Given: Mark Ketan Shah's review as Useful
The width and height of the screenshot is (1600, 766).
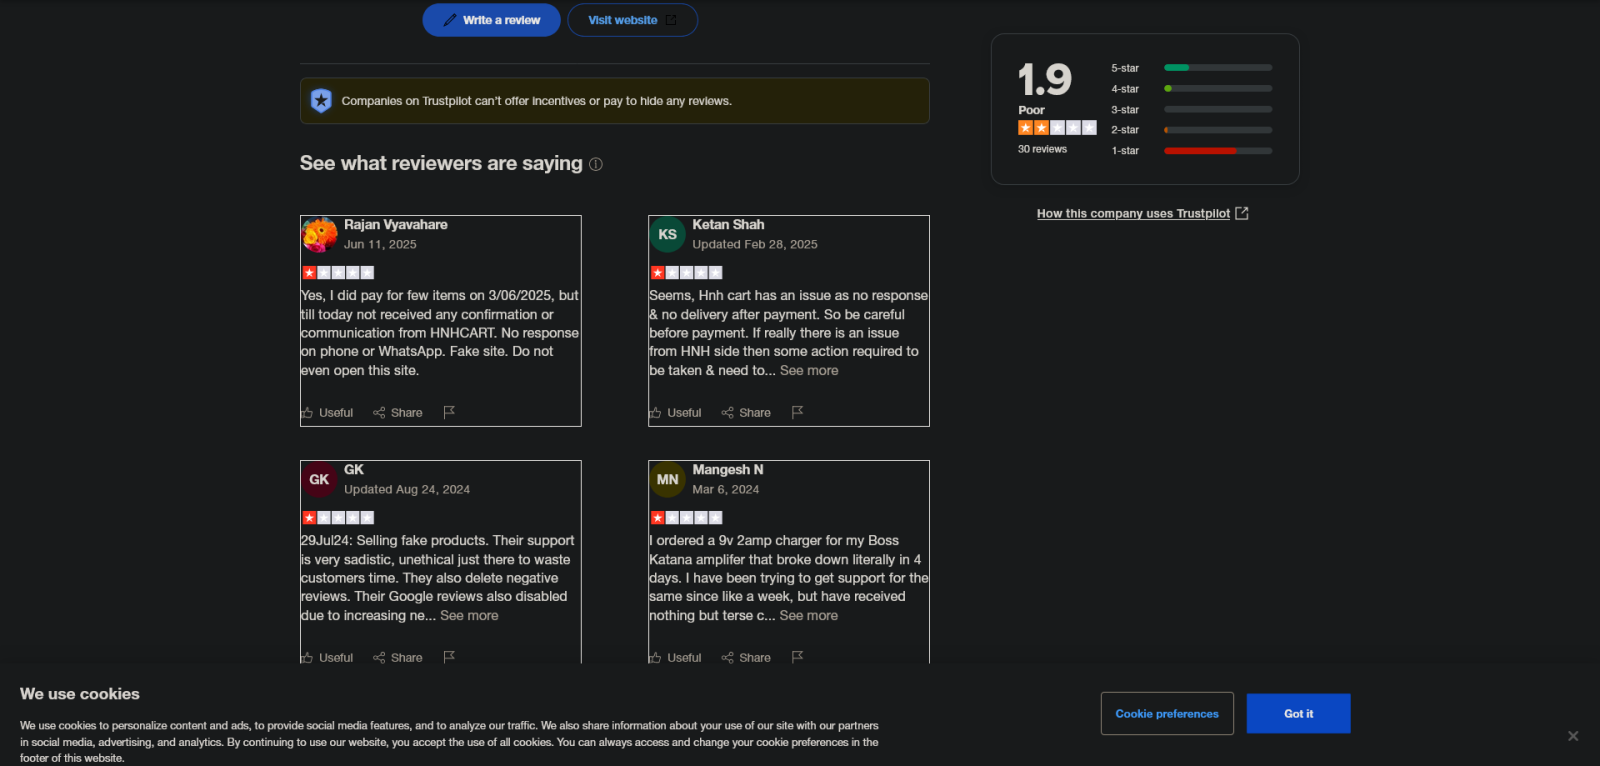Looking at the screenshot, I should coord(675,413).
